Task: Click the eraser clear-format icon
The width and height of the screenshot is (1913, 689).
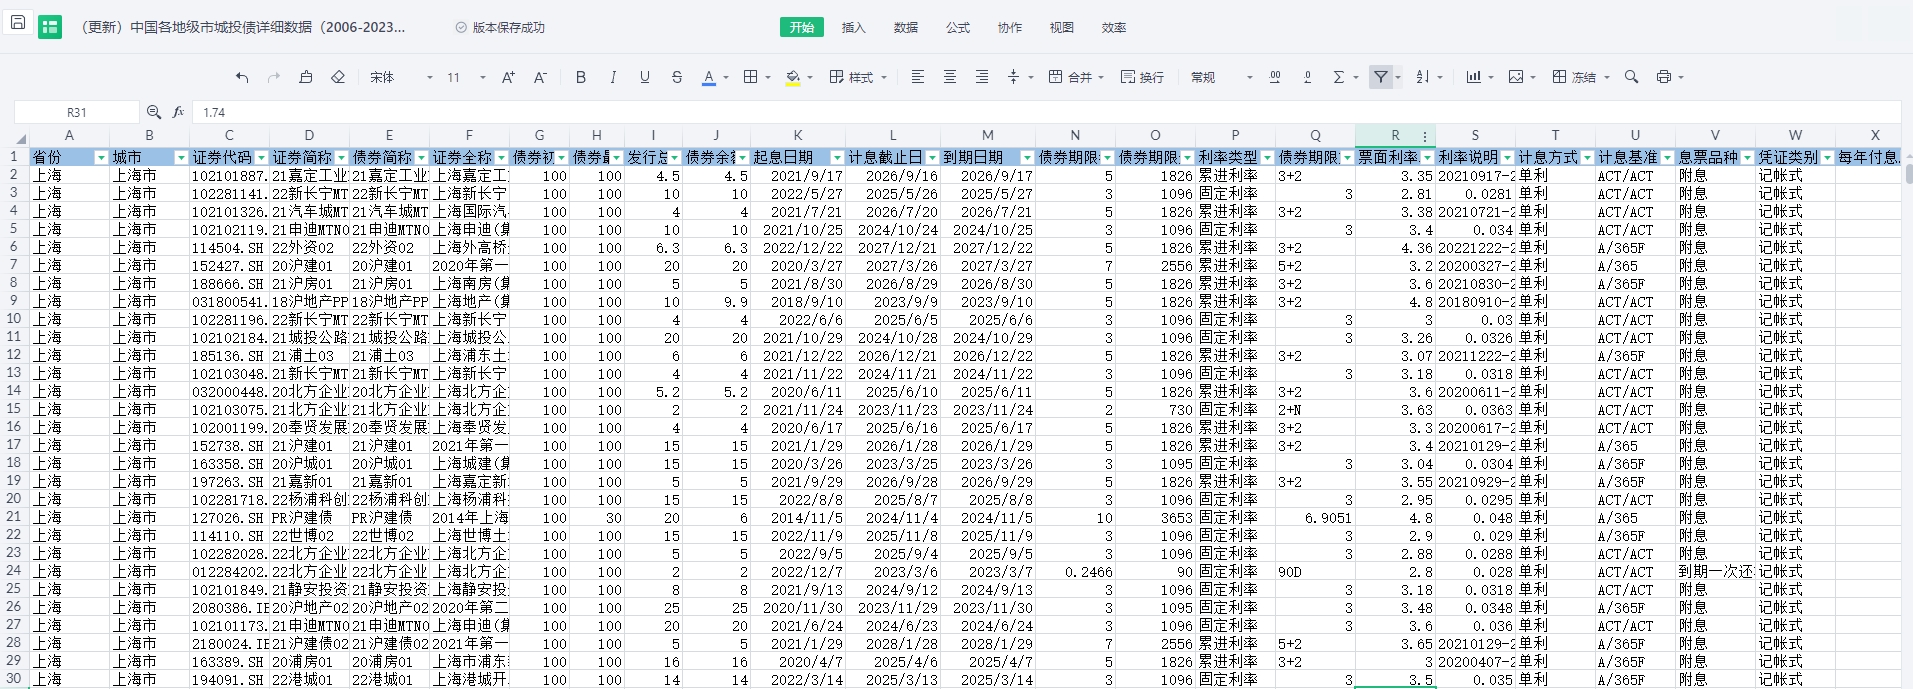Action: pyautogui.click(x=338, y=77)
